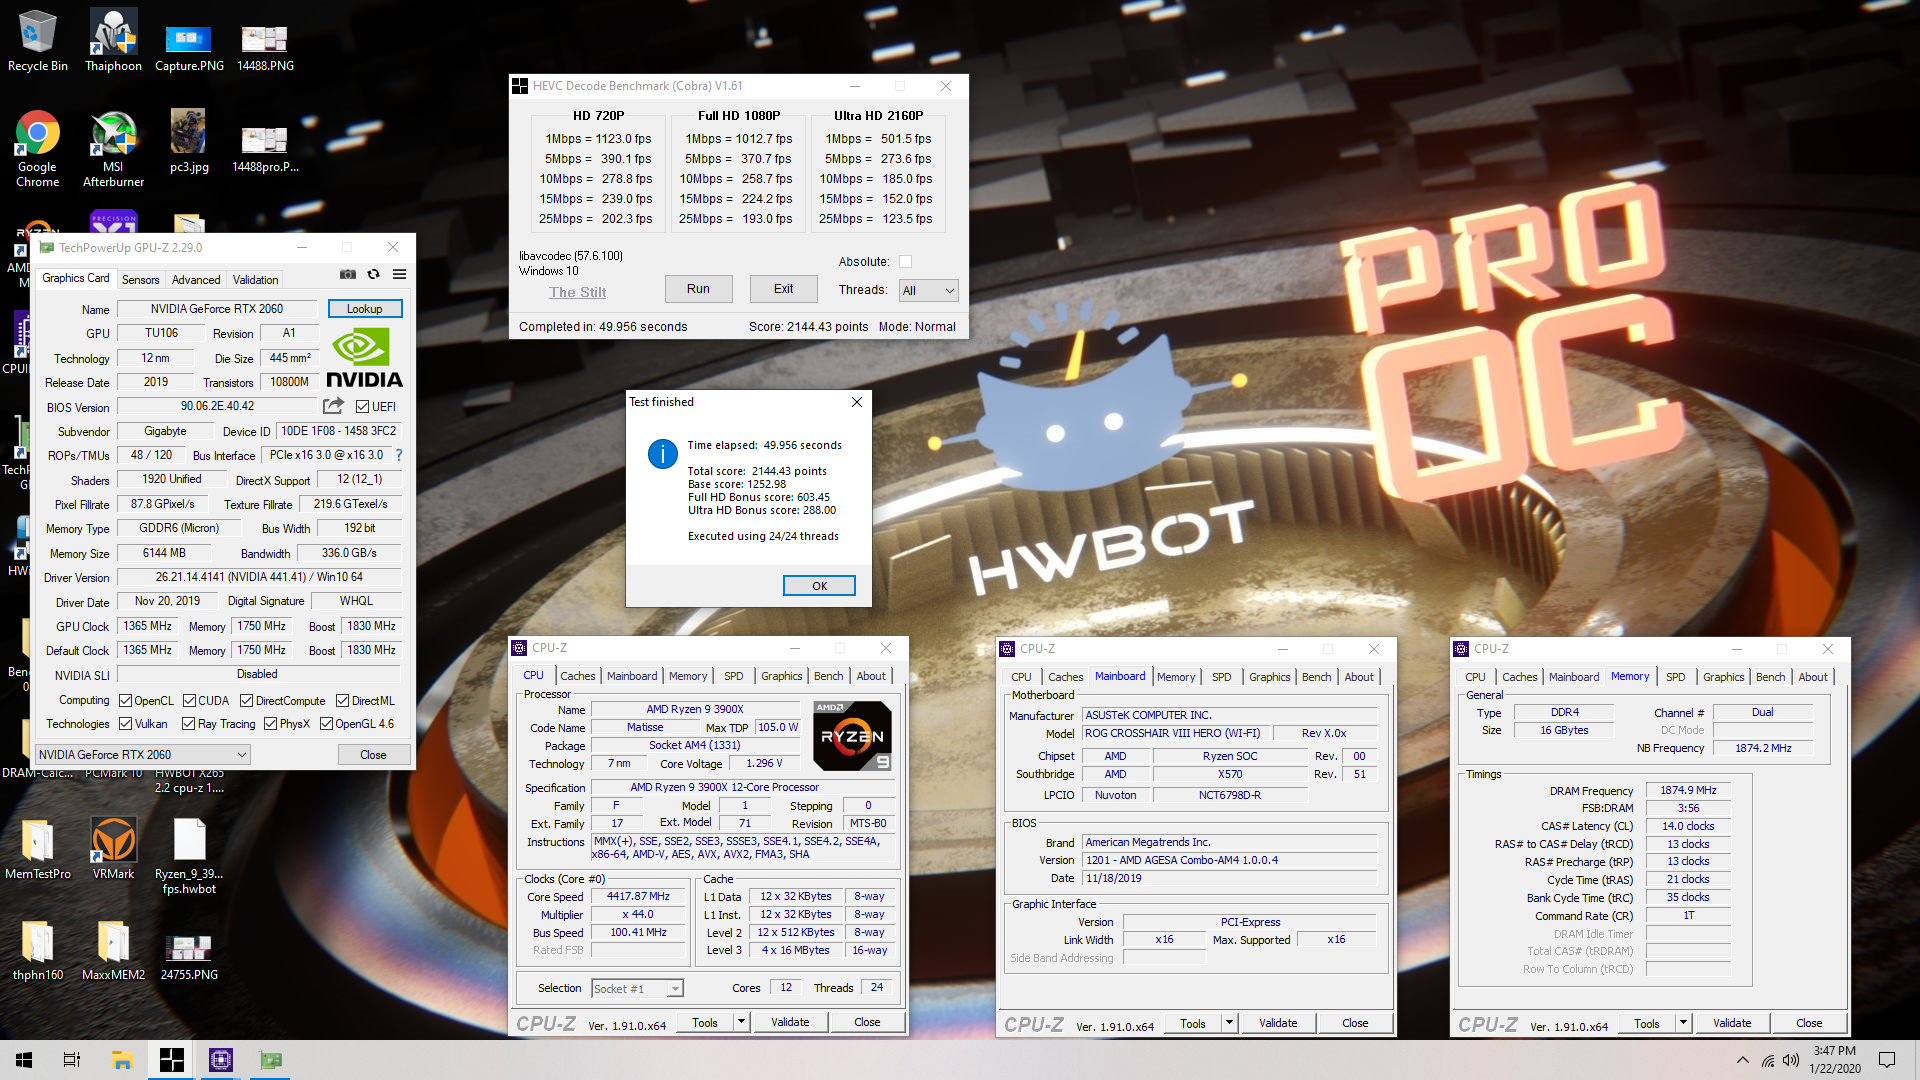Toggle the DirectCompute checkbox
Image resolution: width=1920 pixels, height=1080 pixels.
[247, 701]
